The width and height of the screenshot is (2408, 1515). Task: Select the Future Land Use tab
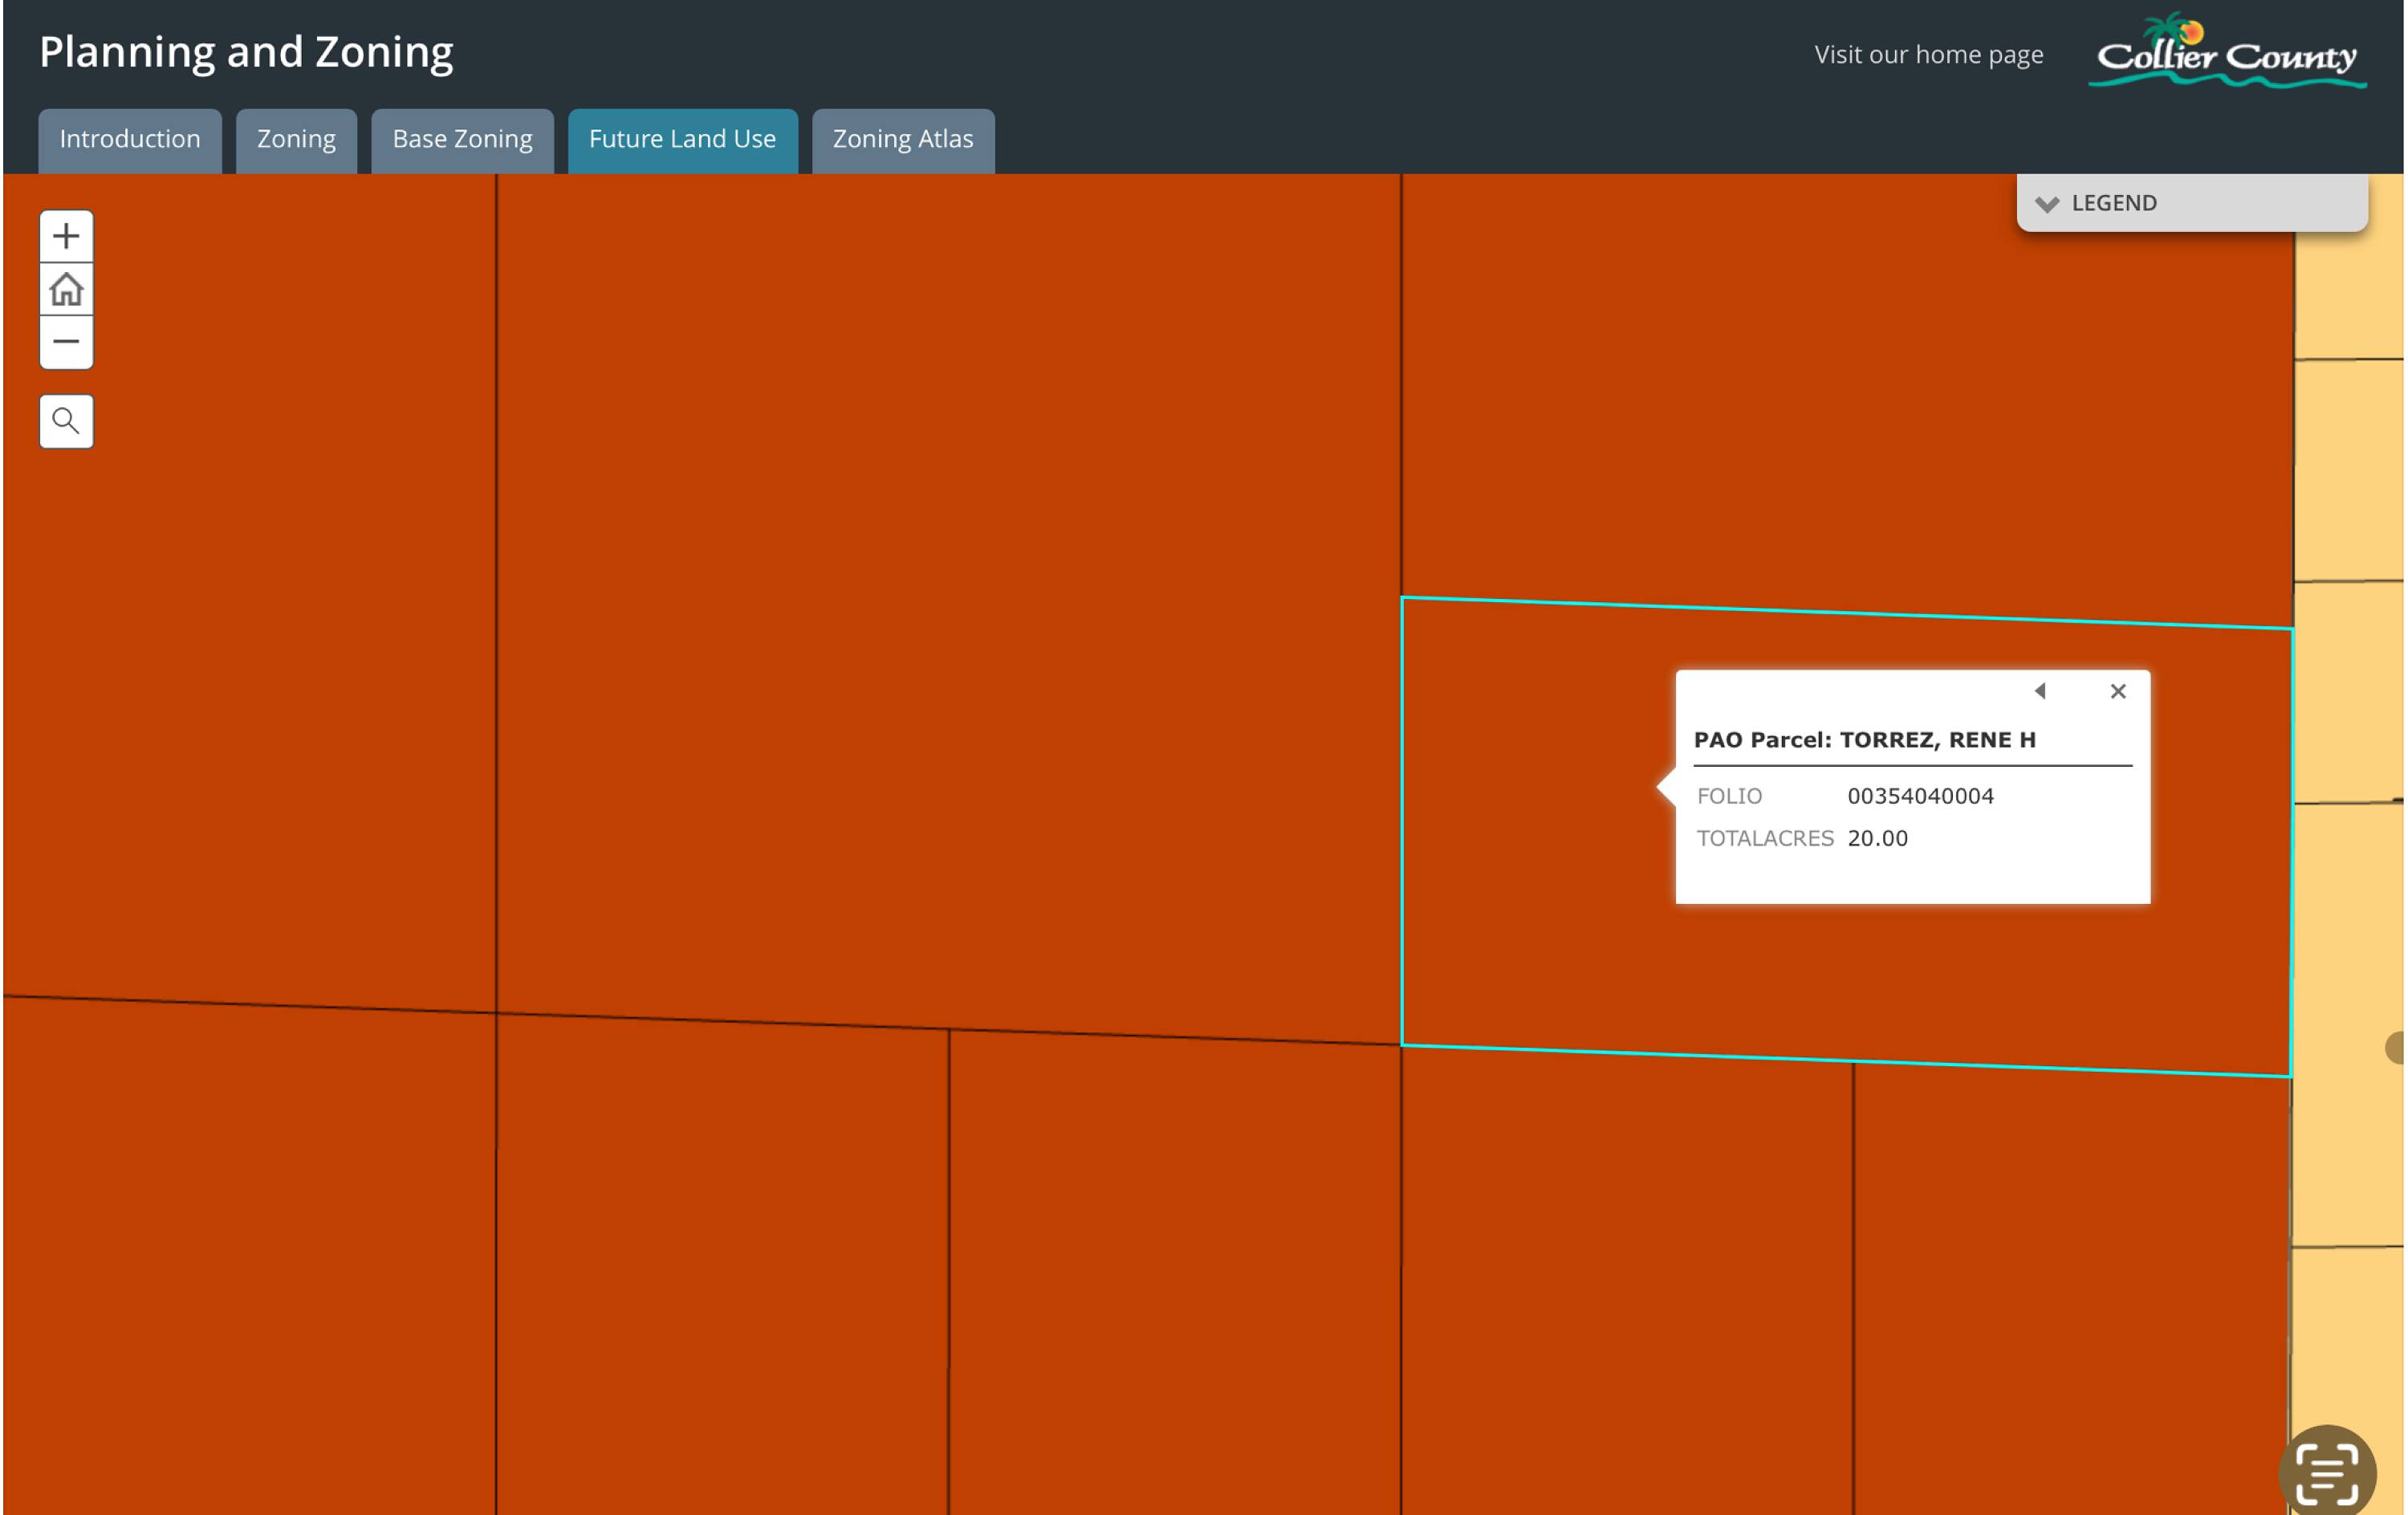(682, 140)
